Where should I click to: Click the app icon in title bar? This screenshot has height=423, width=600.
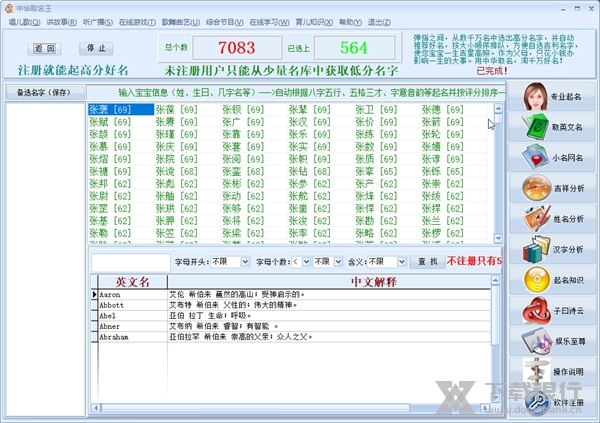pos(9,8)
